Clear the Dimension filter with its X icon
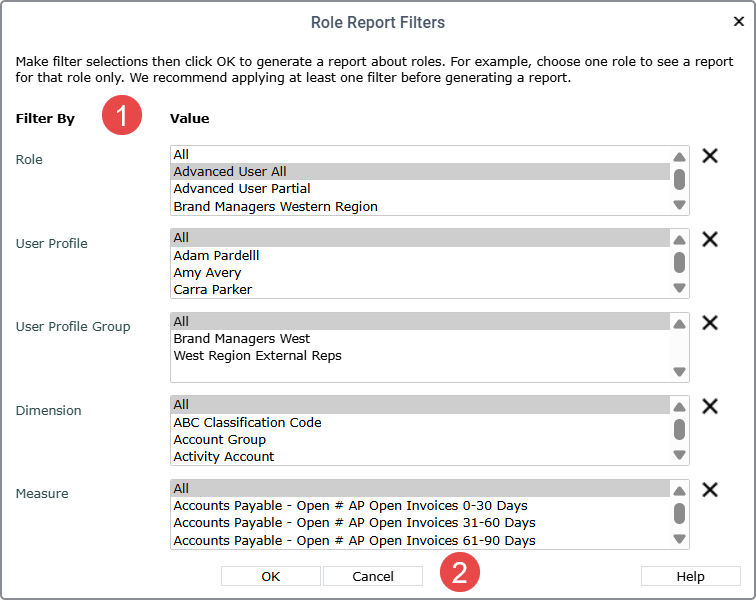The height and width of the screenshot is (600, 756). (710, 407)
